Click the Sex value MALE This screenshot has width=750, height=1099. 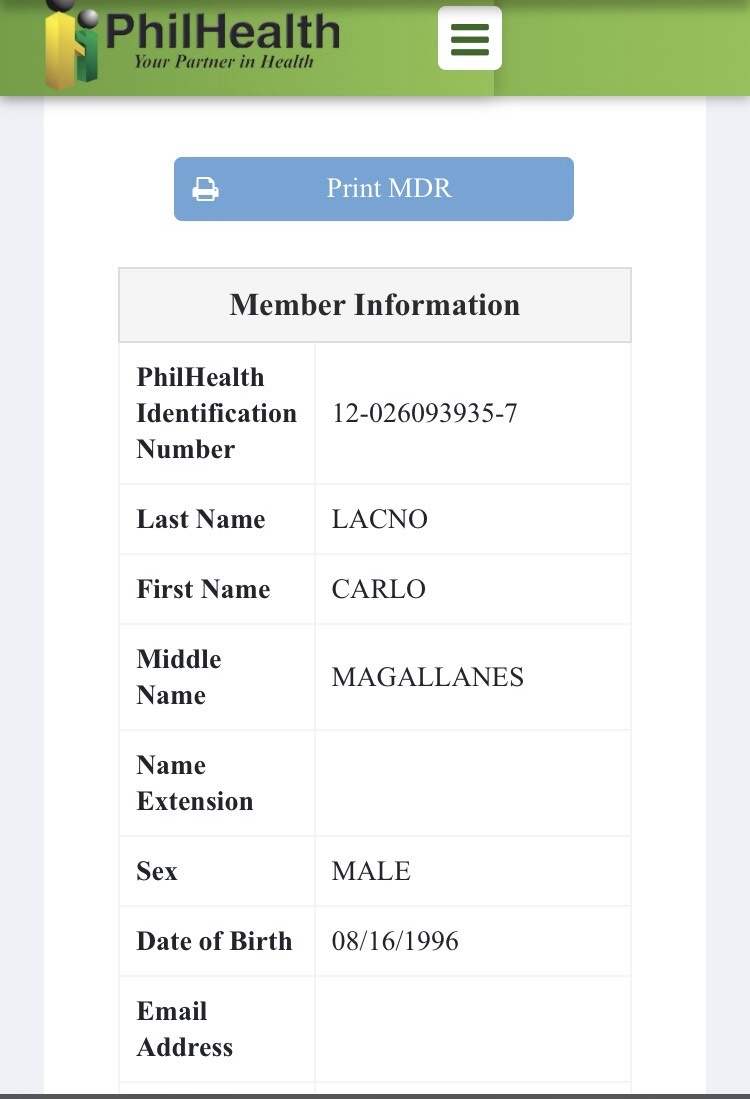(371, 871)
